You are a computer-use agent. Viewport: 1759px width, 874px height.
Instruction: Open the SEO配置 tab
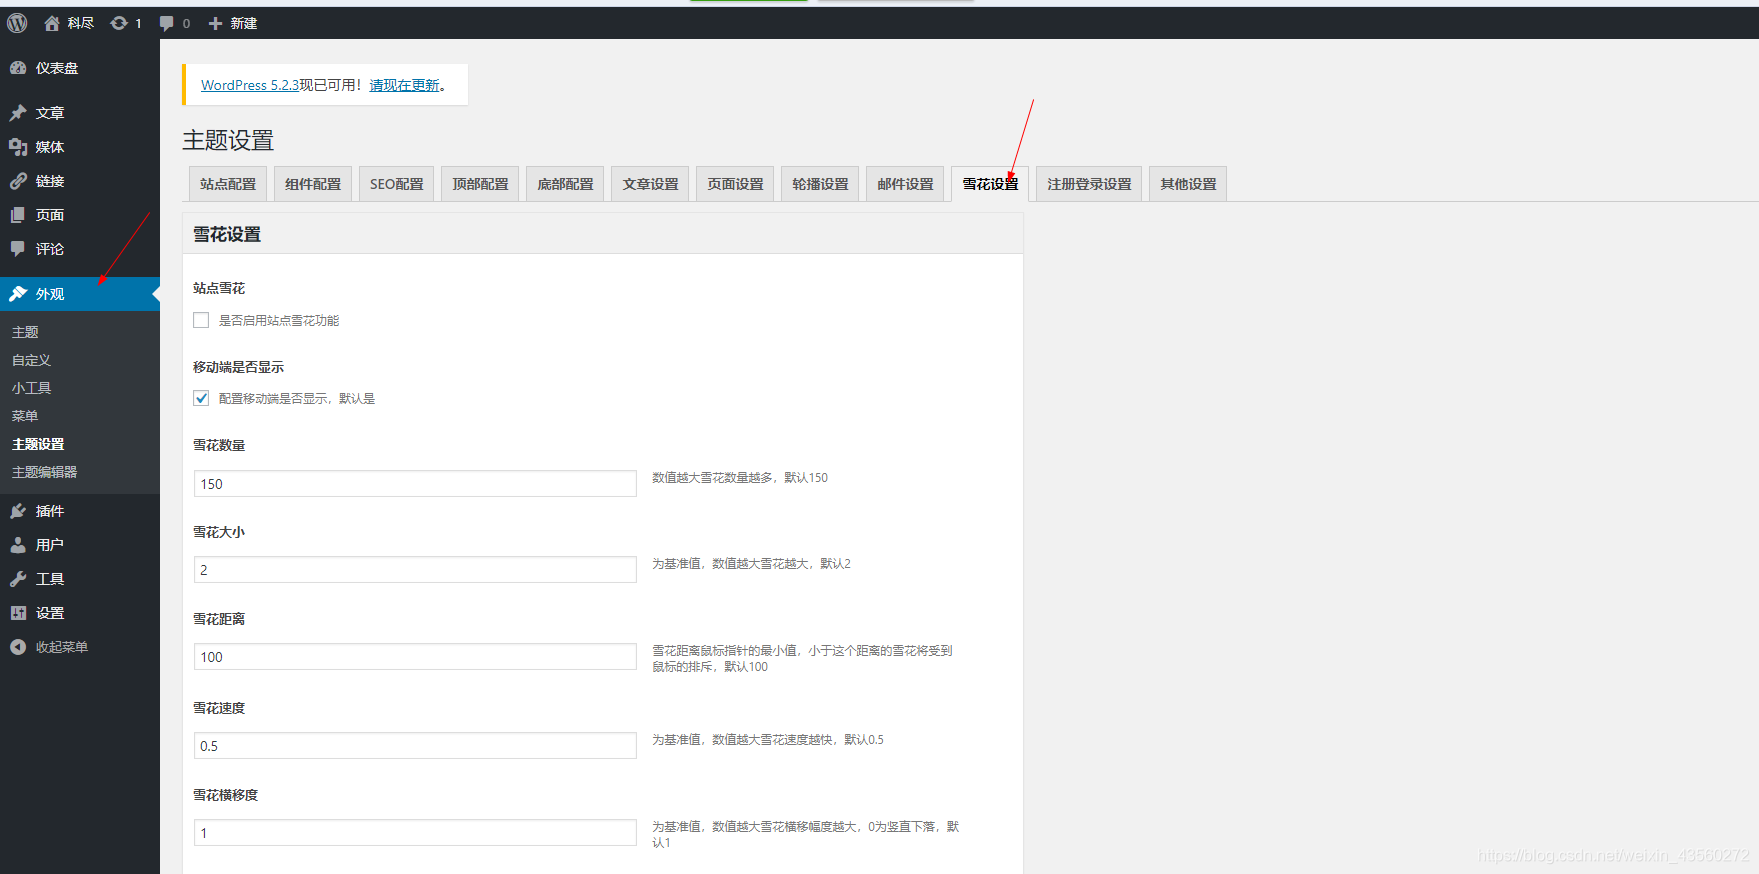(x=396, y=184)
